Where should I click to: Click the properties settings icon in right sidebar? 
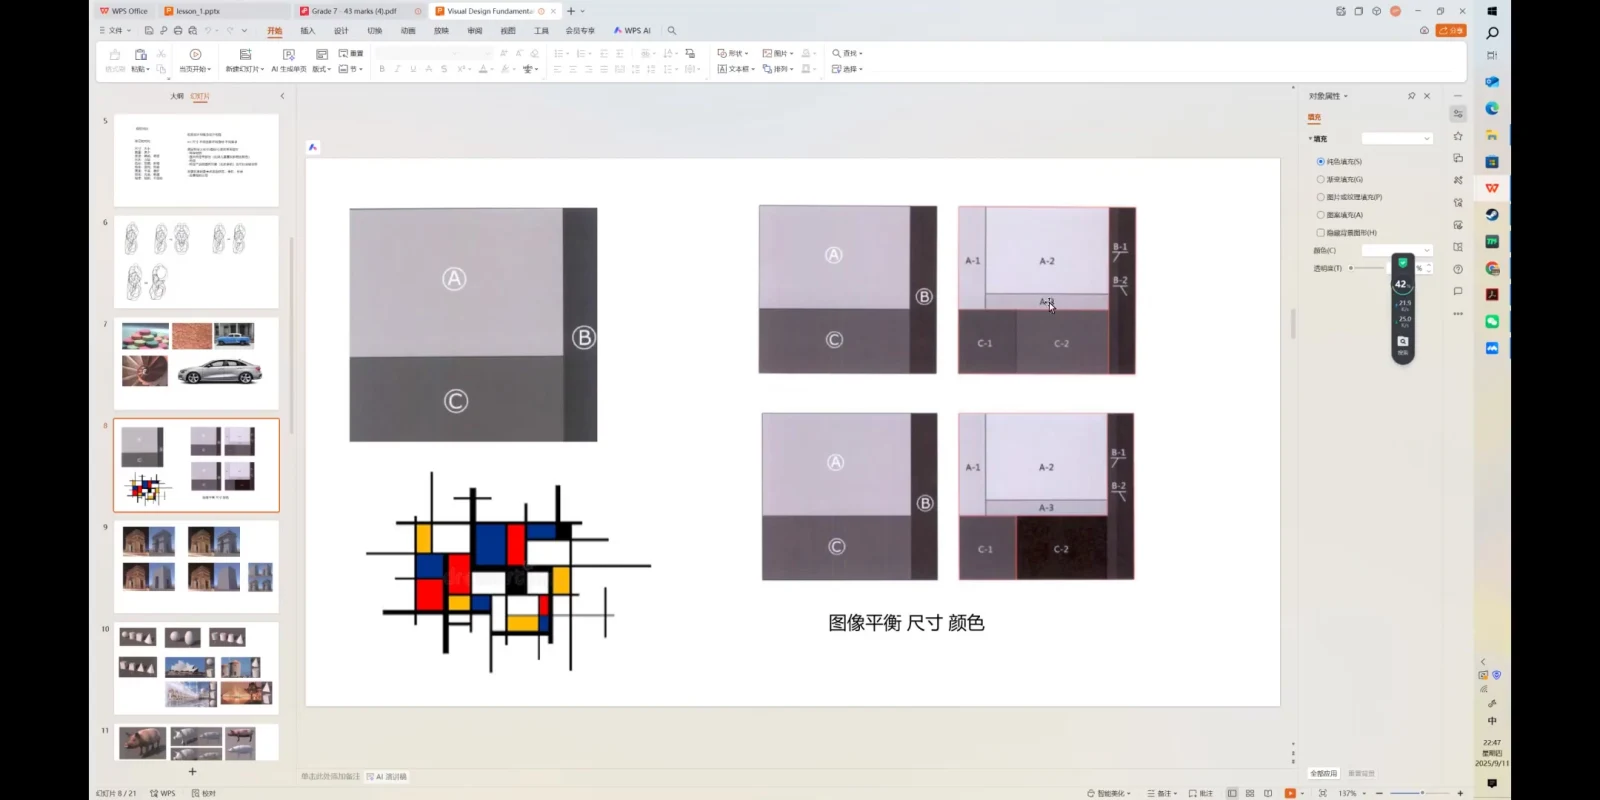pyautogui.click(x=1458, y=114)
